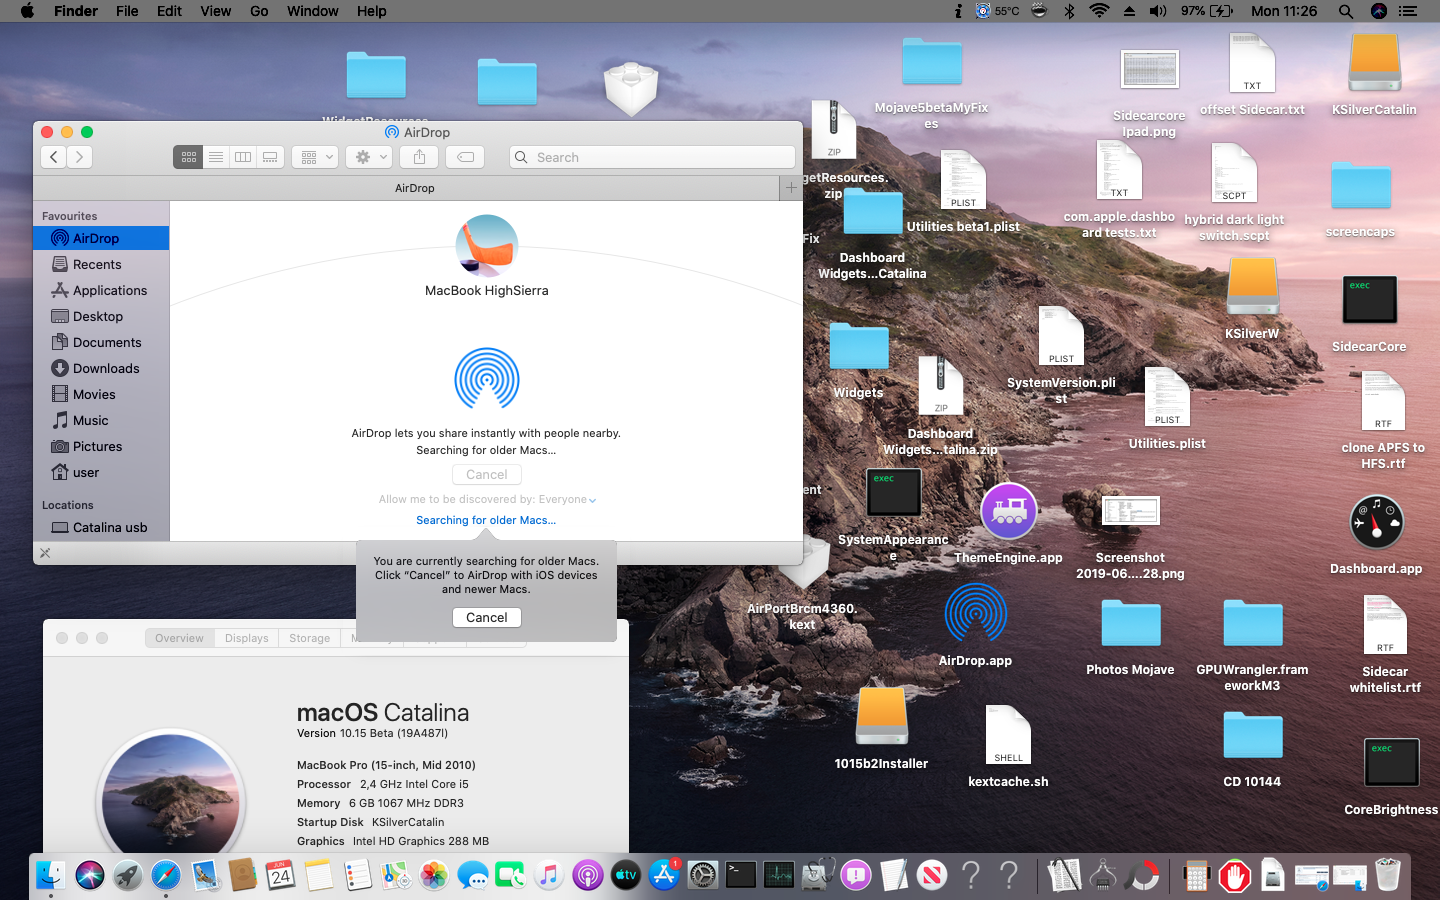Image resolution: width=1440 pixels, height=900 pixels.
Task: Switch Finder to icon view
Action: pyautogui.click(x=188, y=157)
